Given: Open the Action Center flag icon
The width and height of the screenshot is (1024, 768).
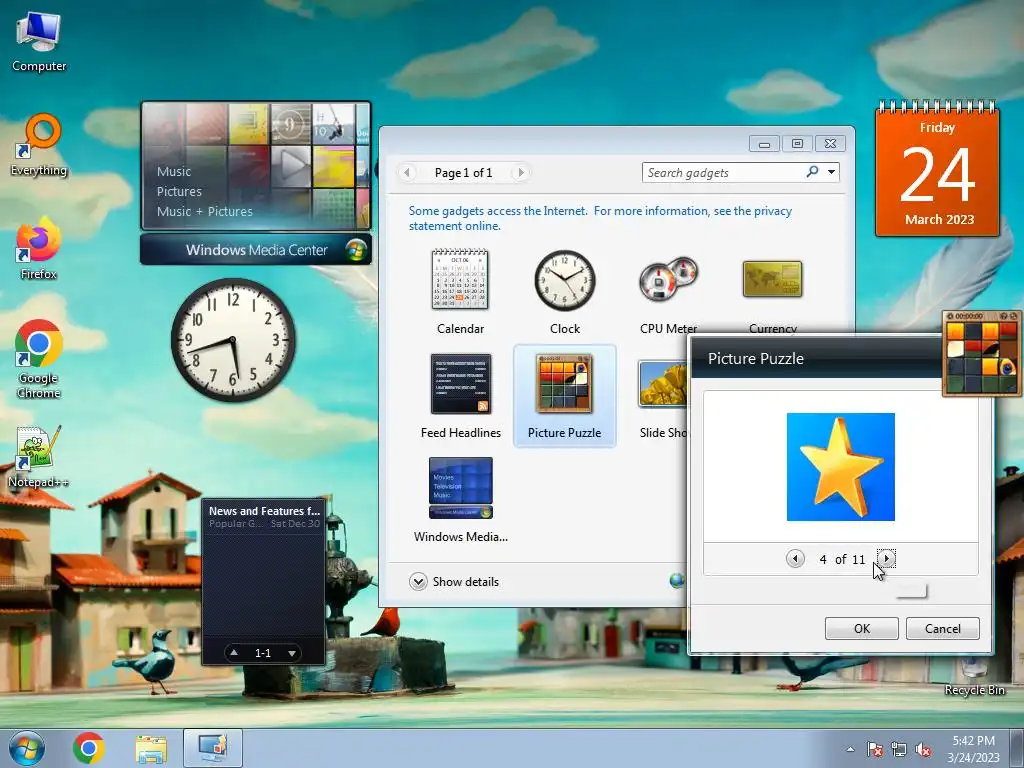Looking at the screenshot, I should coord(874,749).
